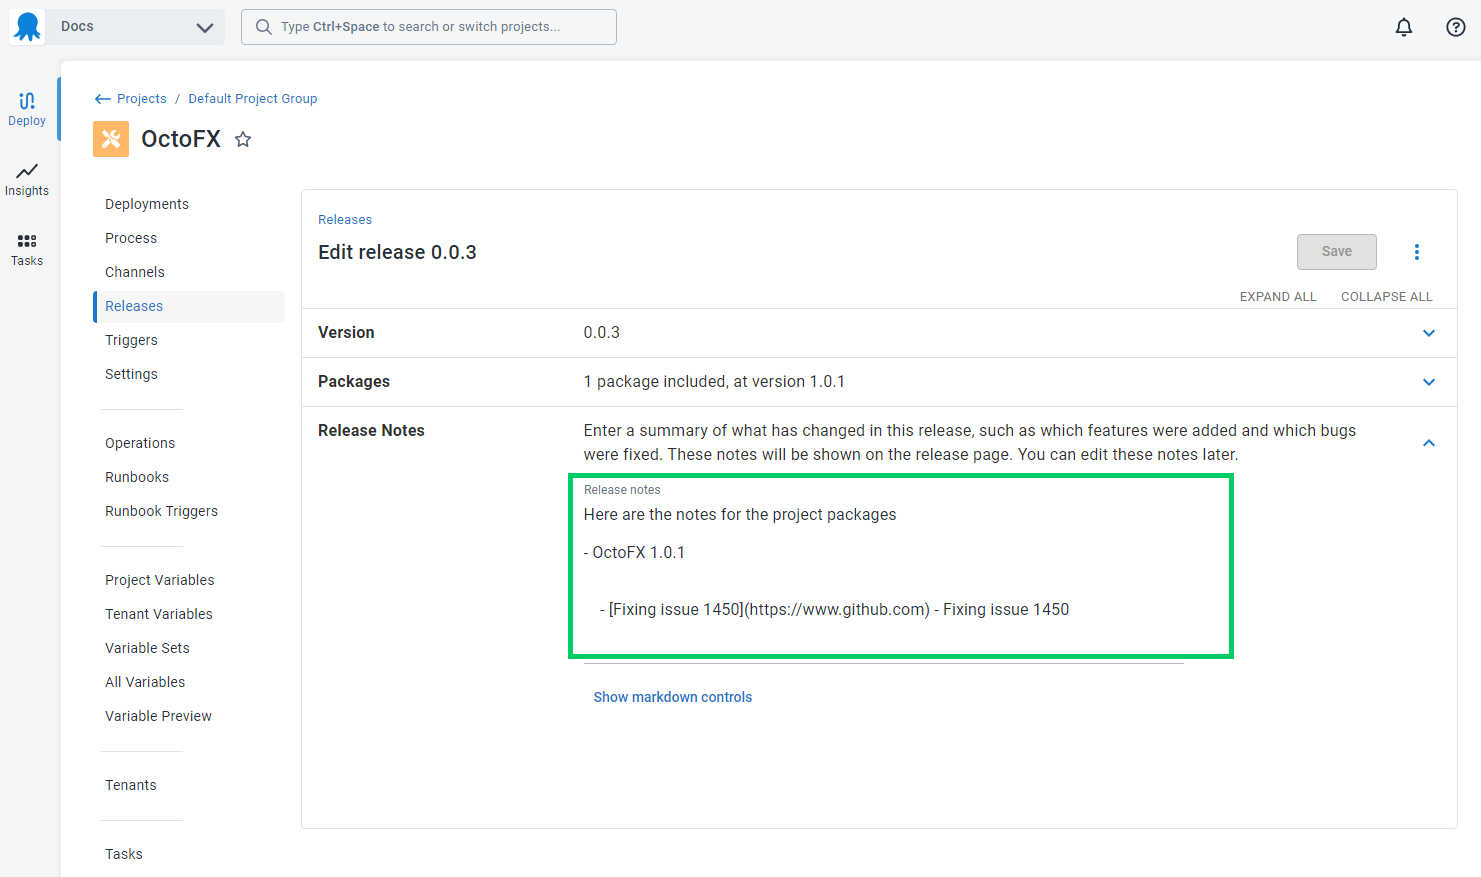This screenshot has width=1481, height=877.
Task: Open Tenant Variables menu item
Action: coord(159,614)
